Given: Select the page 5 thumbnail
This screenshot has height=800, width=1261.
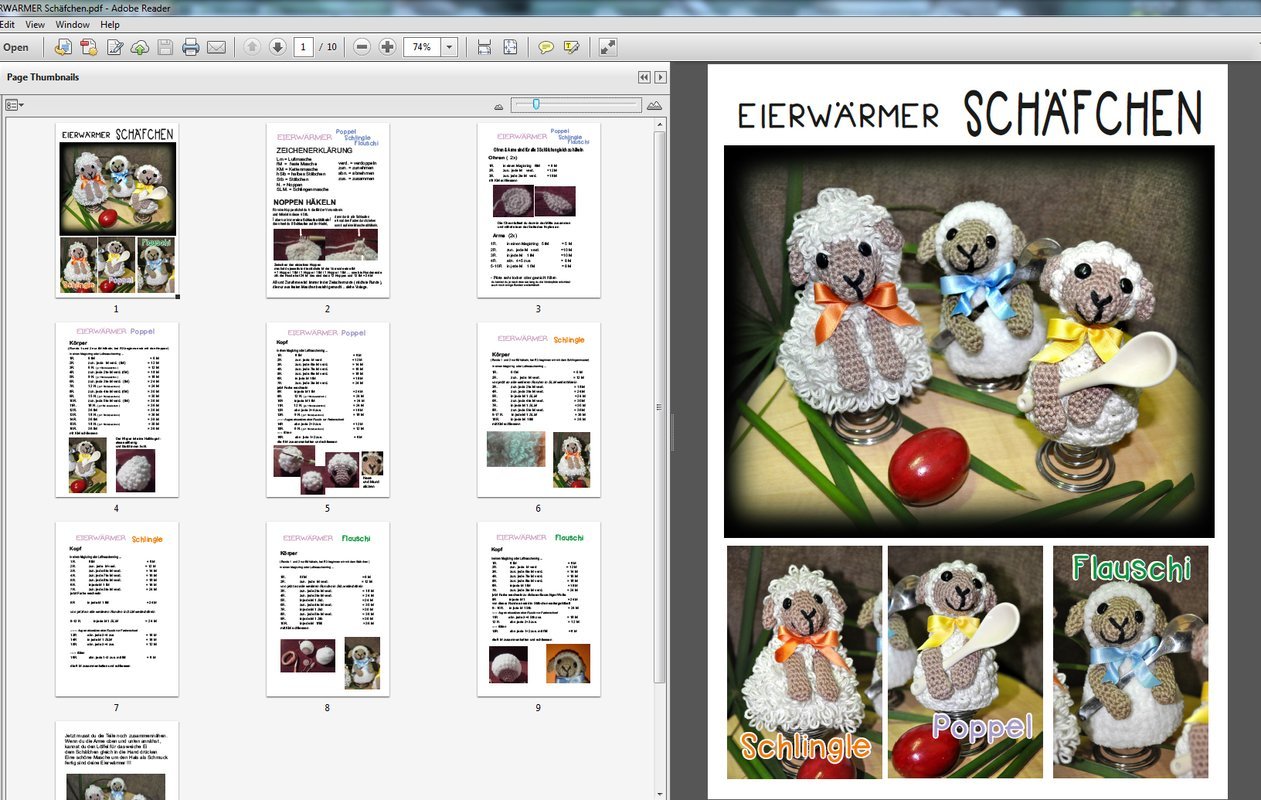Looking at the screenshot, I should tap(327, 409).
